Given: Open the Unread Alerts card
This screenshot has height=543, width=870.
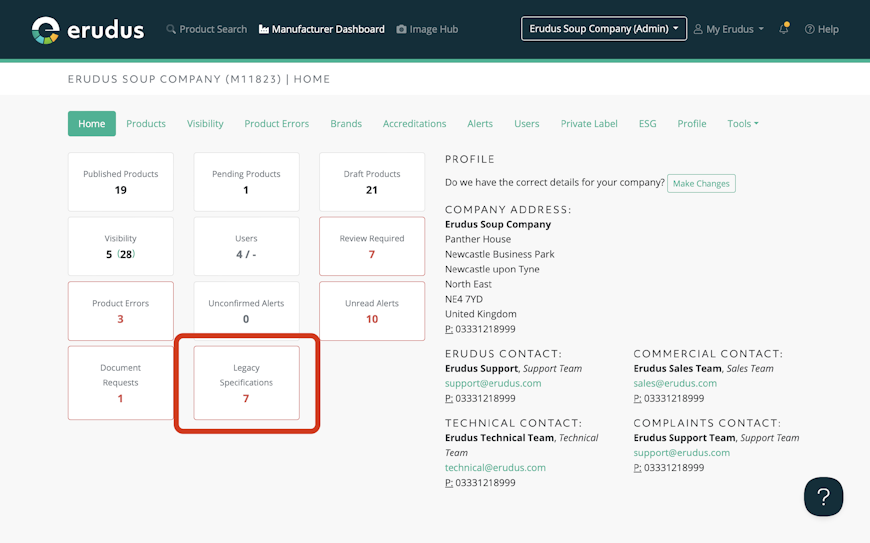Looking at the screenshot, I should pyautogui.click(x=372, y=311).
